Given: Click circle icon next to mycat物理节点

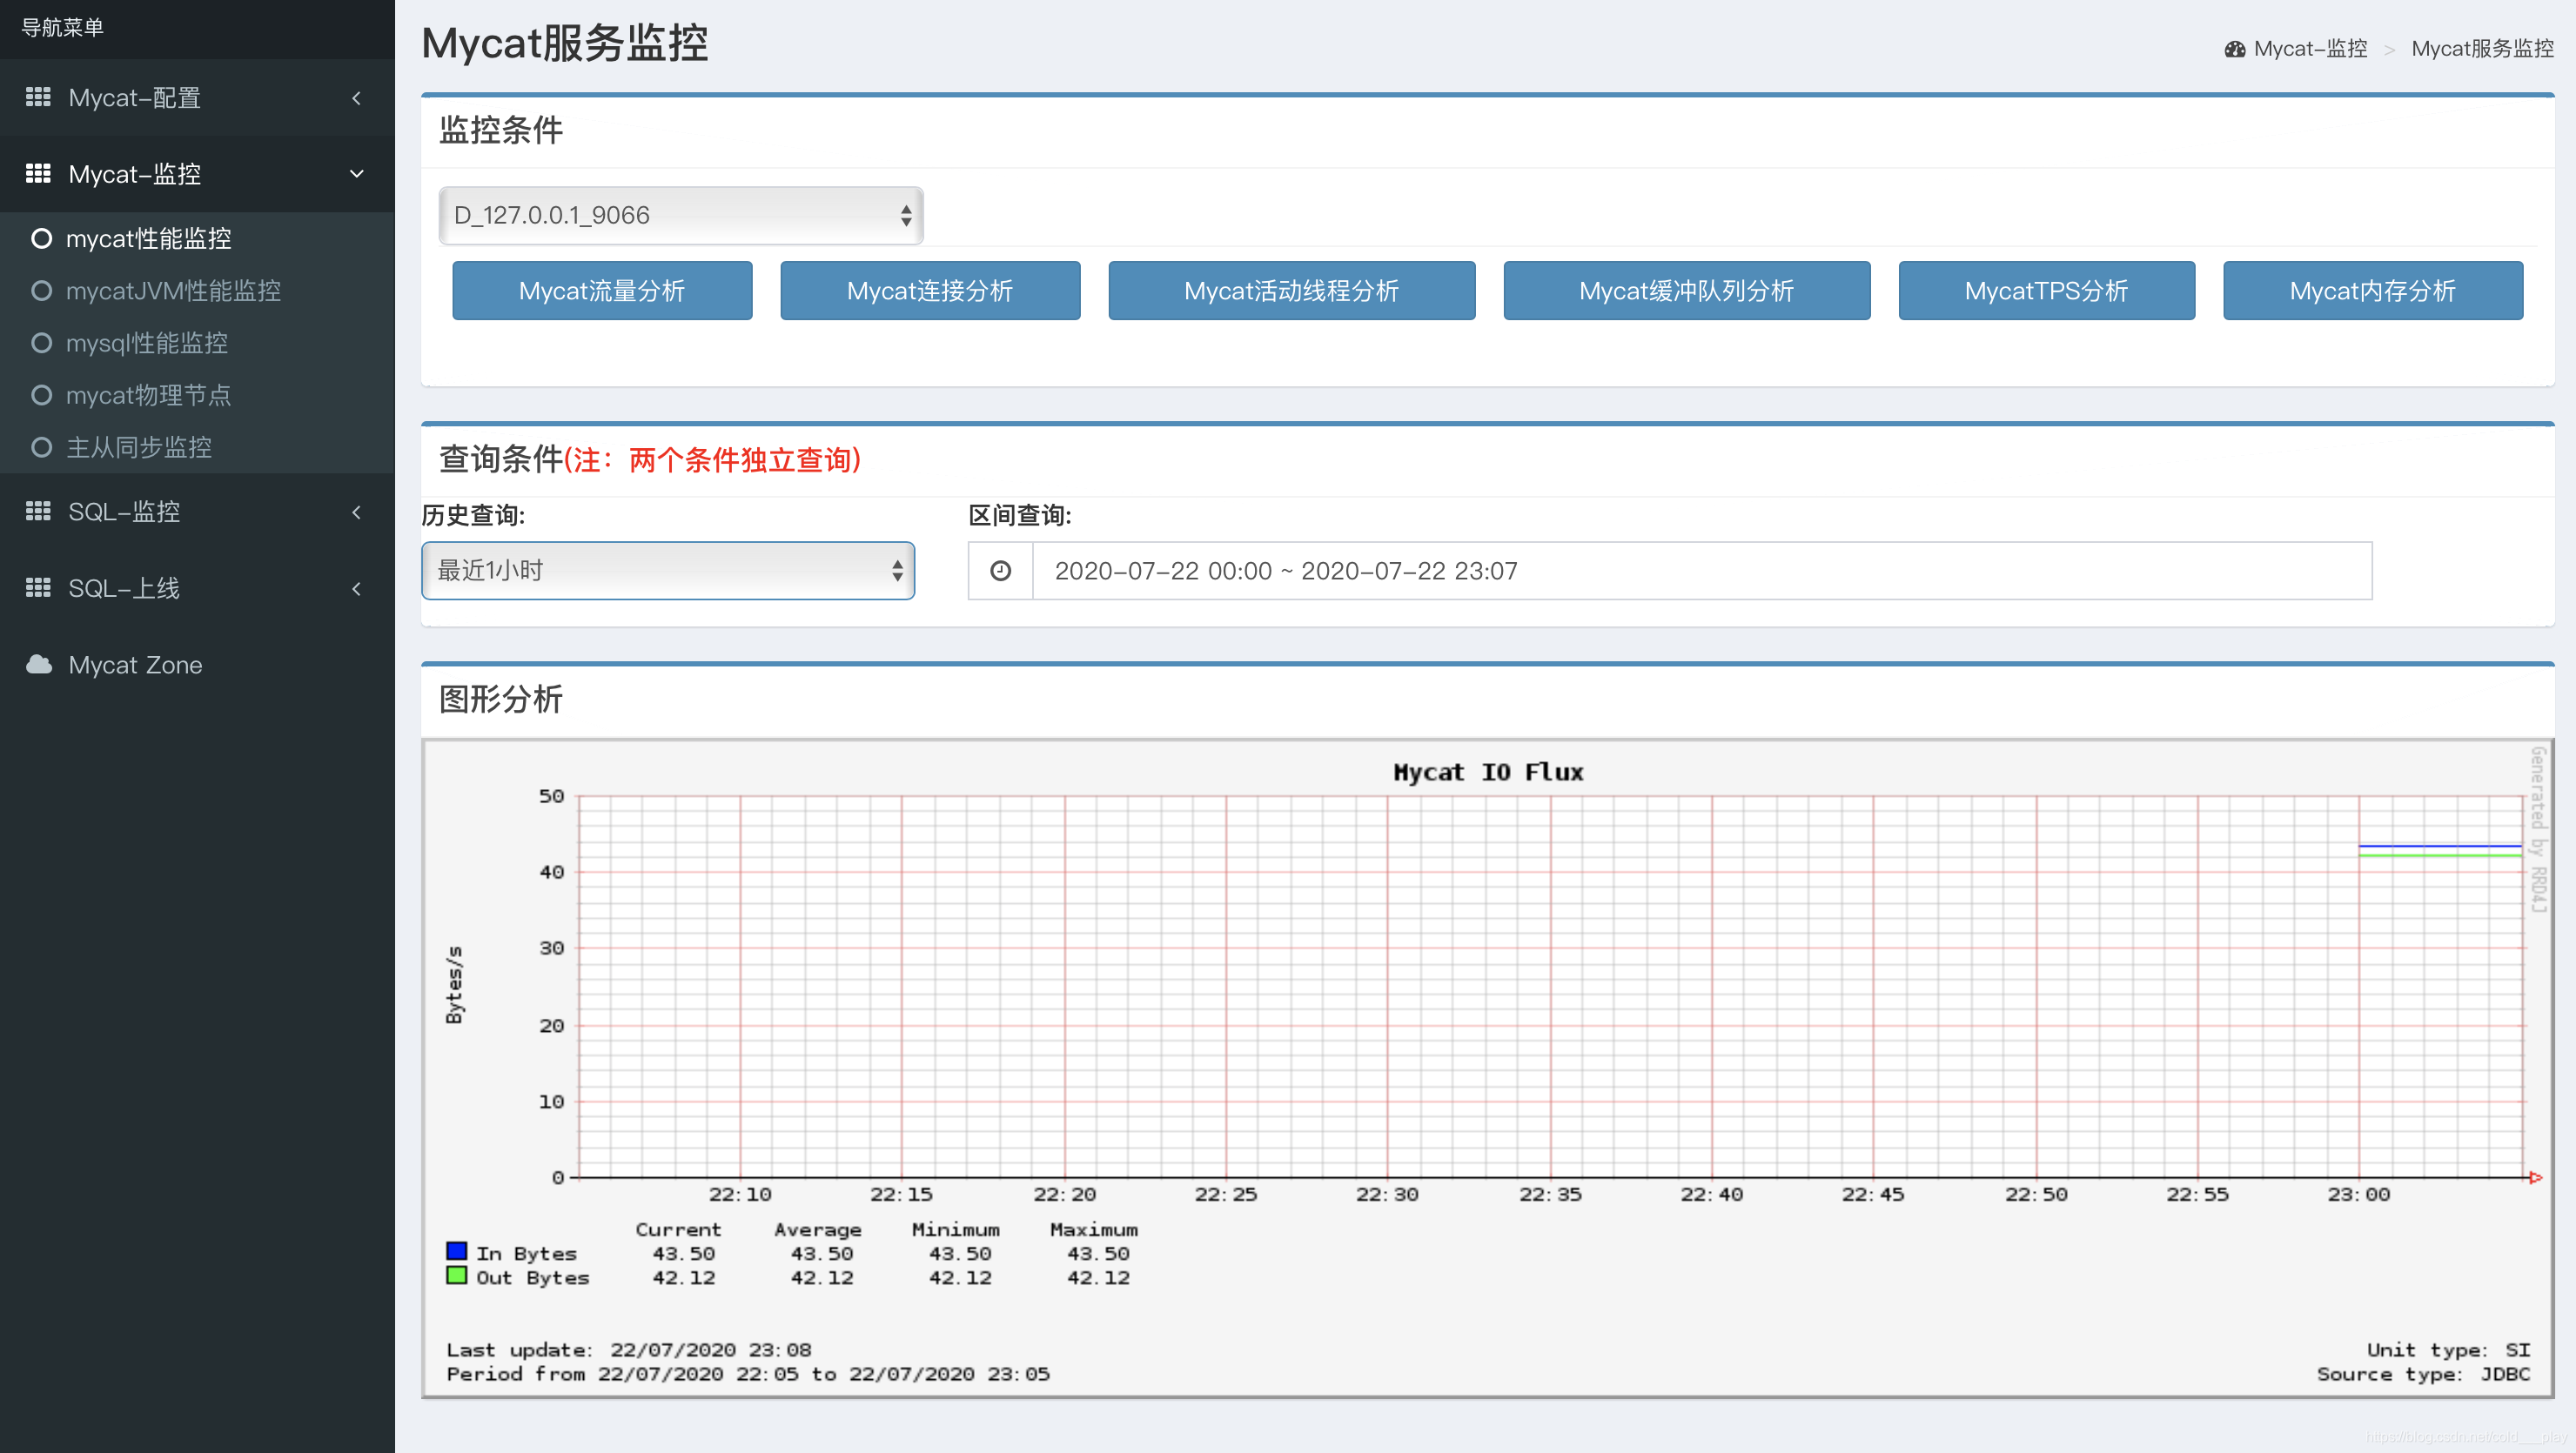Looking at the screenshot, I should pos(41,395).
